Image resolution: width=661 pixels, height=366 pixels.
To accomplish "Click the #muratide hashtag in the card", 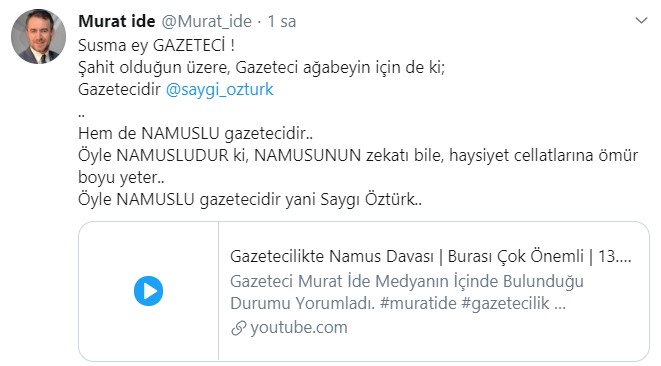I will [418, 303].
